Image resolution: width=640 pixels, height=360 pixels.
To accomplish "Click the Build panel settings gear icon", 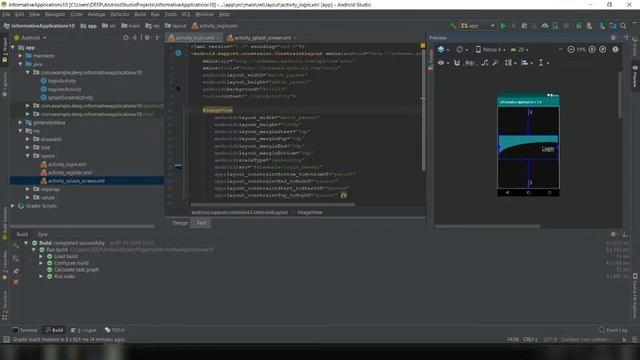I will 613,234.
